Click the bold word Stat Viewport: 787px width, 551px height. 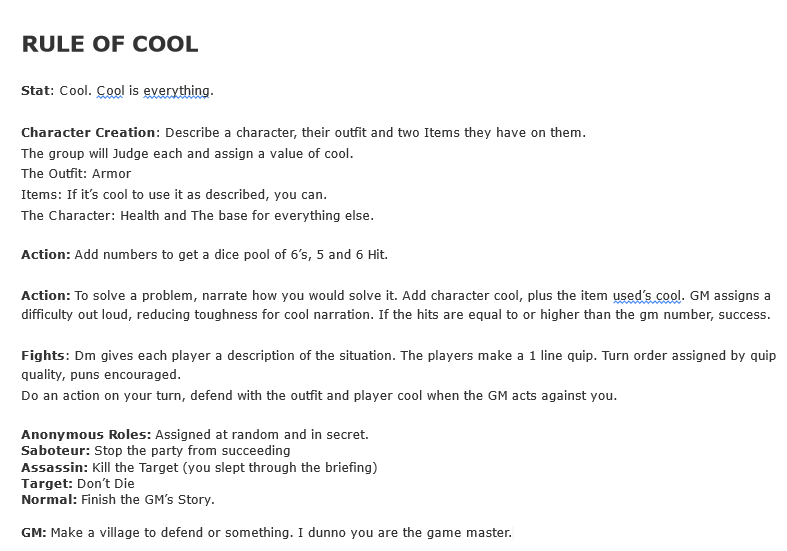[35, 91]
